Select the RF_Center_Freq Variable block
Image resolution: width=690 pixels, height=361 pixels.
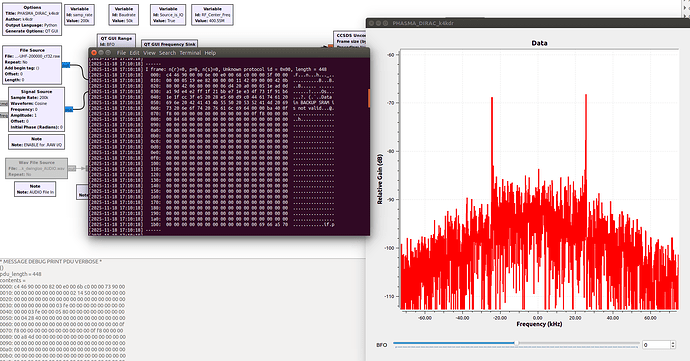pyautogui.click(x=212, y=15)
